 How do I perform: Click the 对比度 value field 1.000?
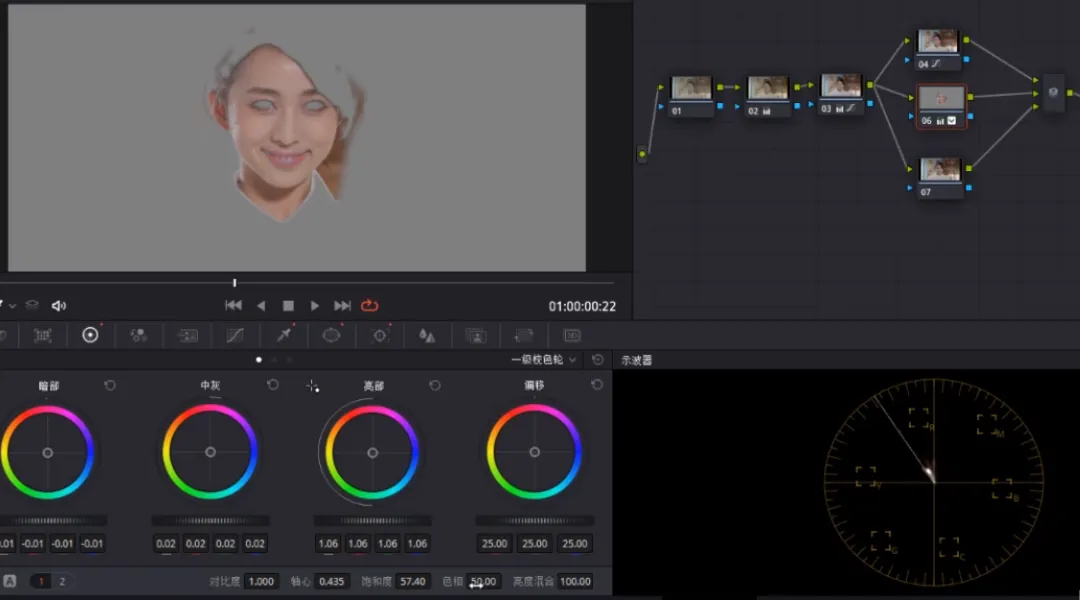click(x=261, y=581)
